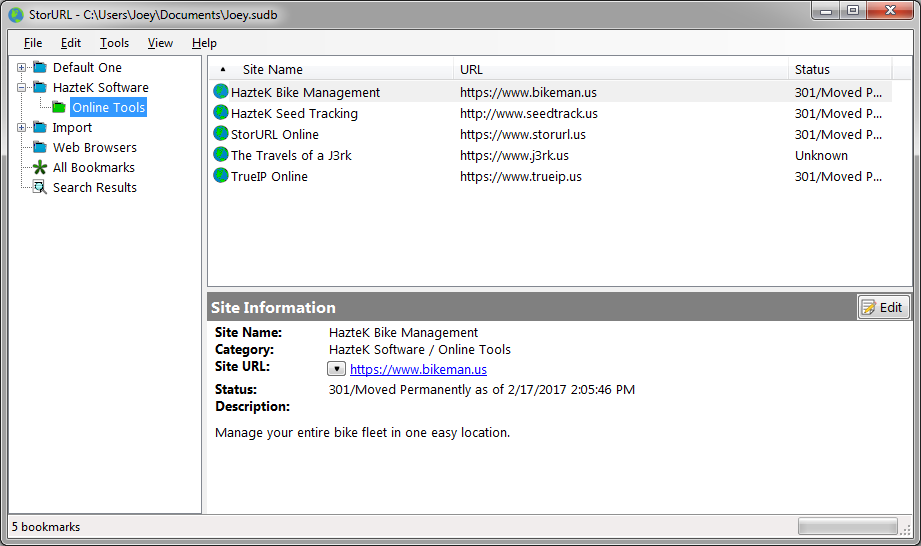This screenshot has width=921, height=546.
Task: Open the File menu
Action: [33, 43]
